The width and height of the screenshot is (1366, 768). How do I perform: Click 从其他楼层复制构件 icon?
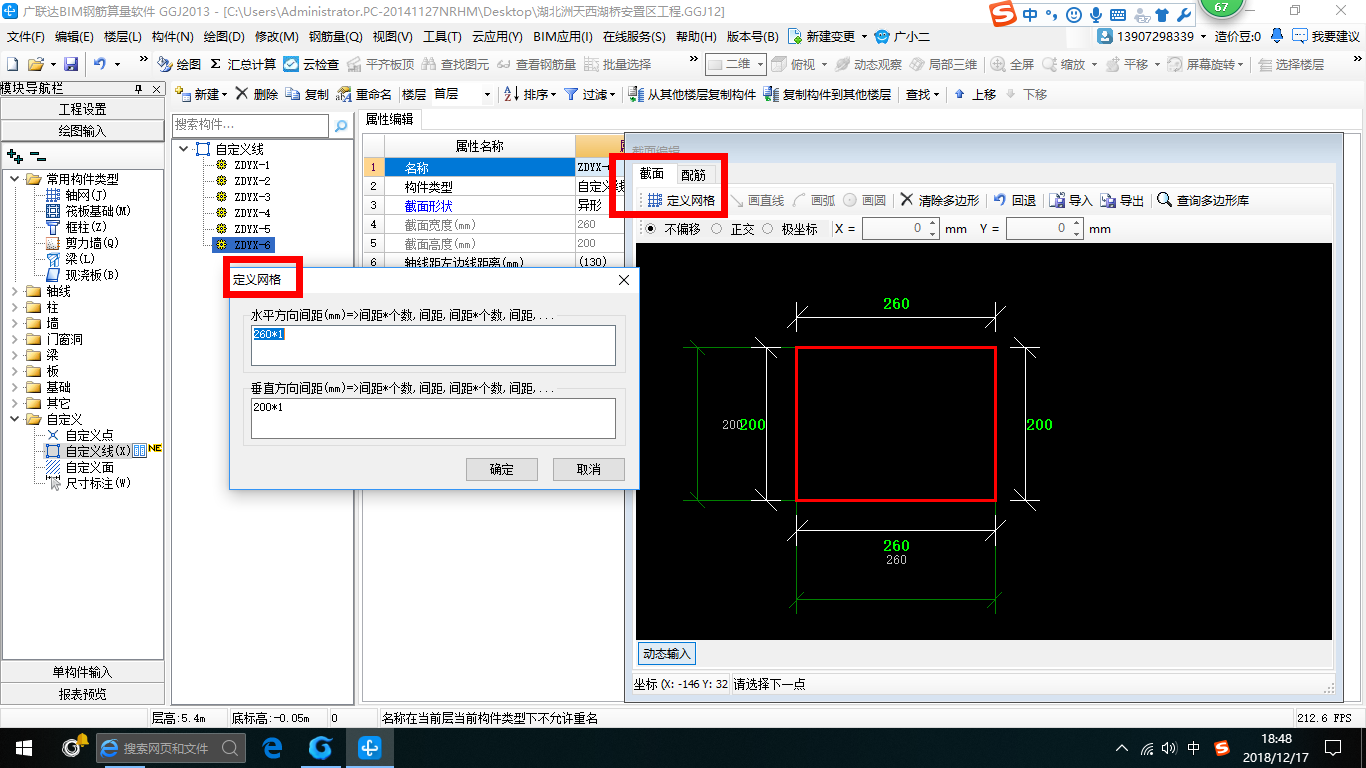tap(636, 94)
